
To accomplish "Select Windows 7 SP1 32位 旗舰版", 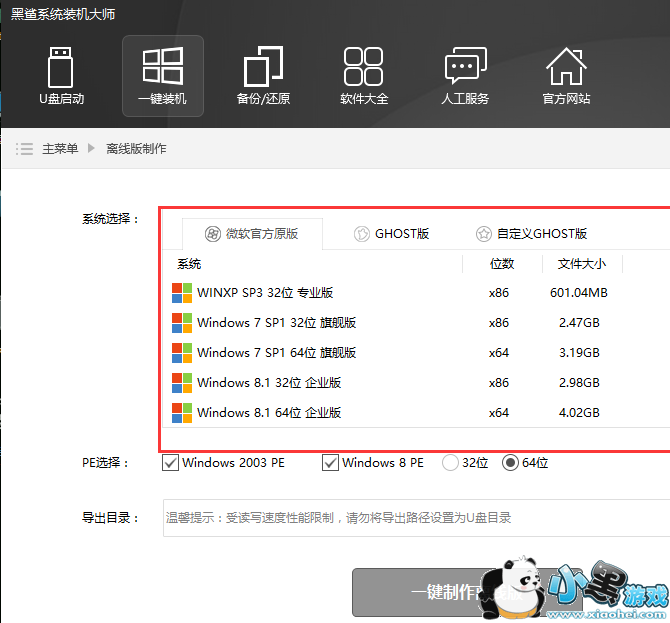I will point(276,323).
